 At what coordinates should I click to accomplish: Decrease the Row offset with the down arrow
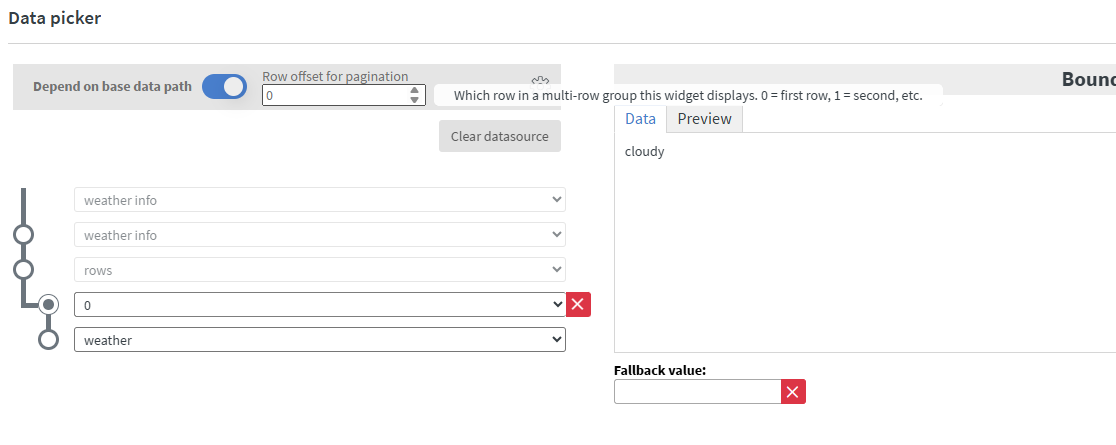pyautogui.click(x=414, y=100)
